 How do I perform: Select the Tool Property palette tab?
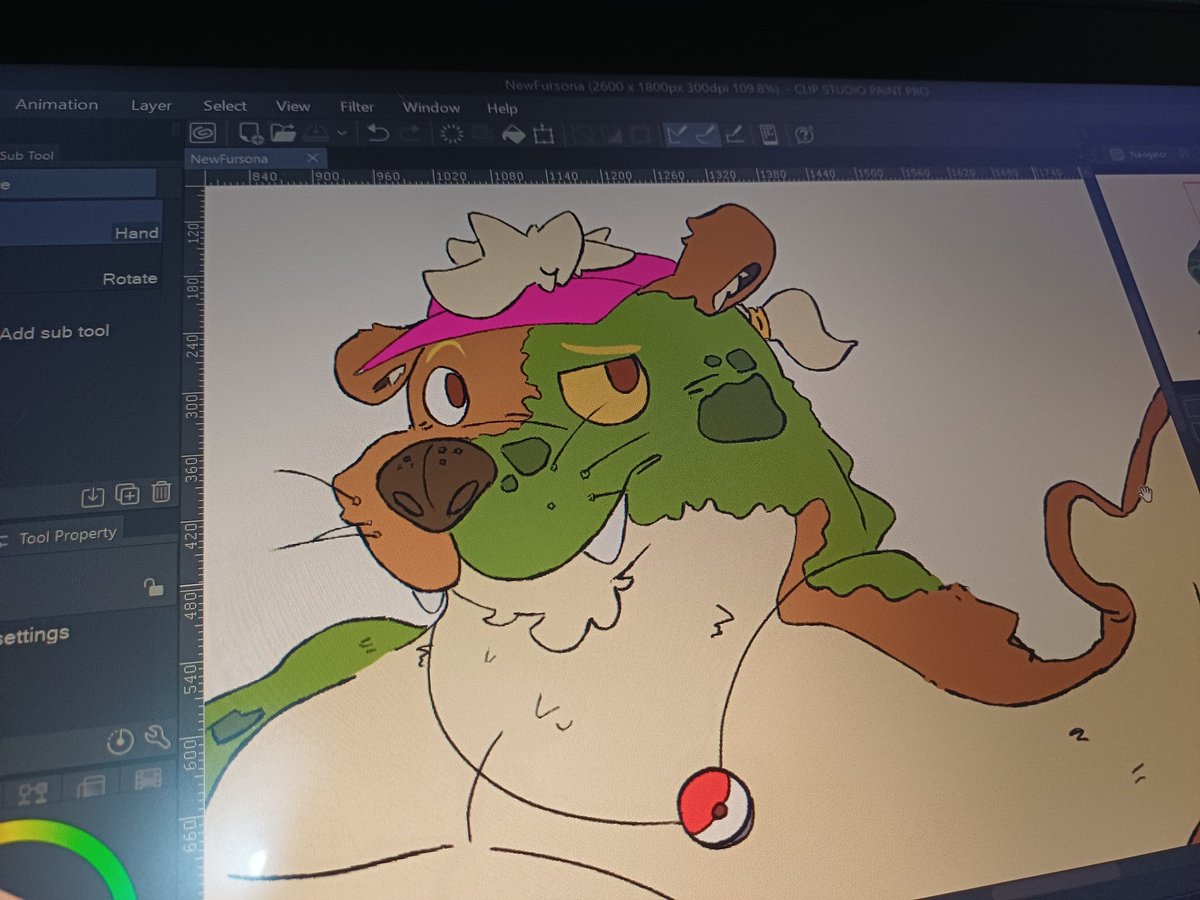pos(64,536)
